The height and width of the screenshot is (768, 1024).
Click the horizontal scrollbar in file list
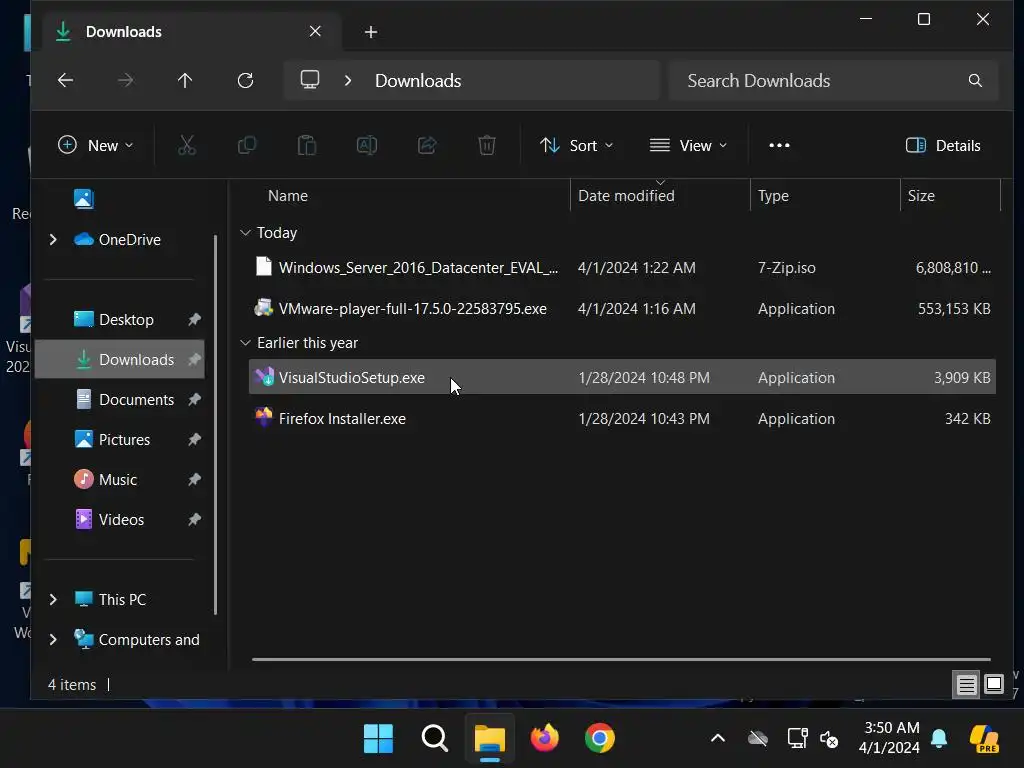click(621, 659)
